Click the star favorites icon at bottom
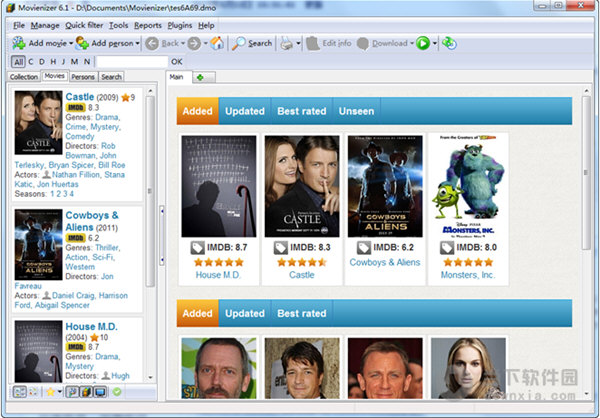Screen dimensions: 600x418 coord(50,391)
